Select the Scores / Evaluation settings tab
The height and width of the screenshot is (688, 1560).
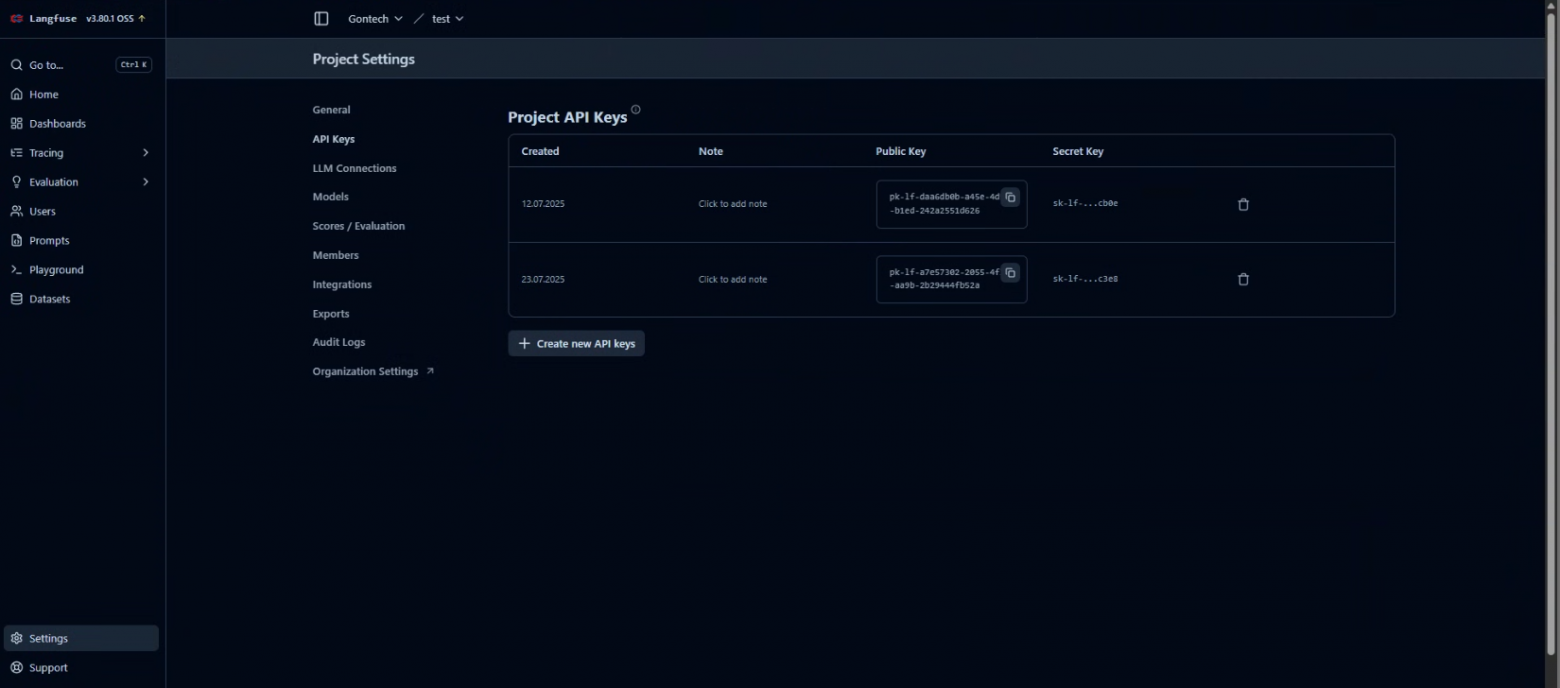[x=358, y=226]
